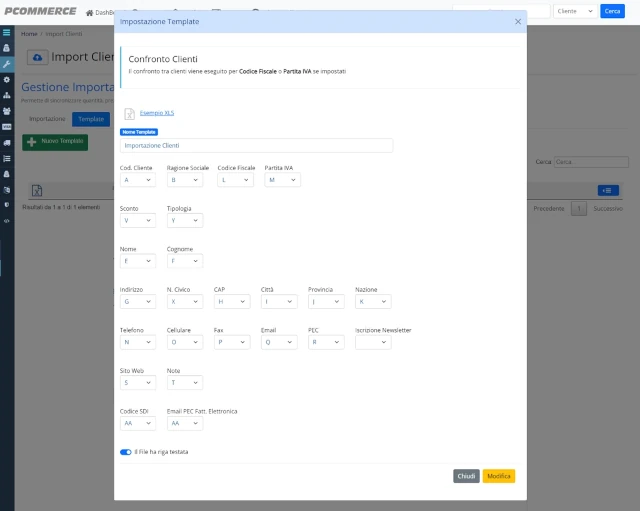Open the Iscrizione Newsletter dropdown
This screenshot has width=640, height=511.
click(373, 342)
